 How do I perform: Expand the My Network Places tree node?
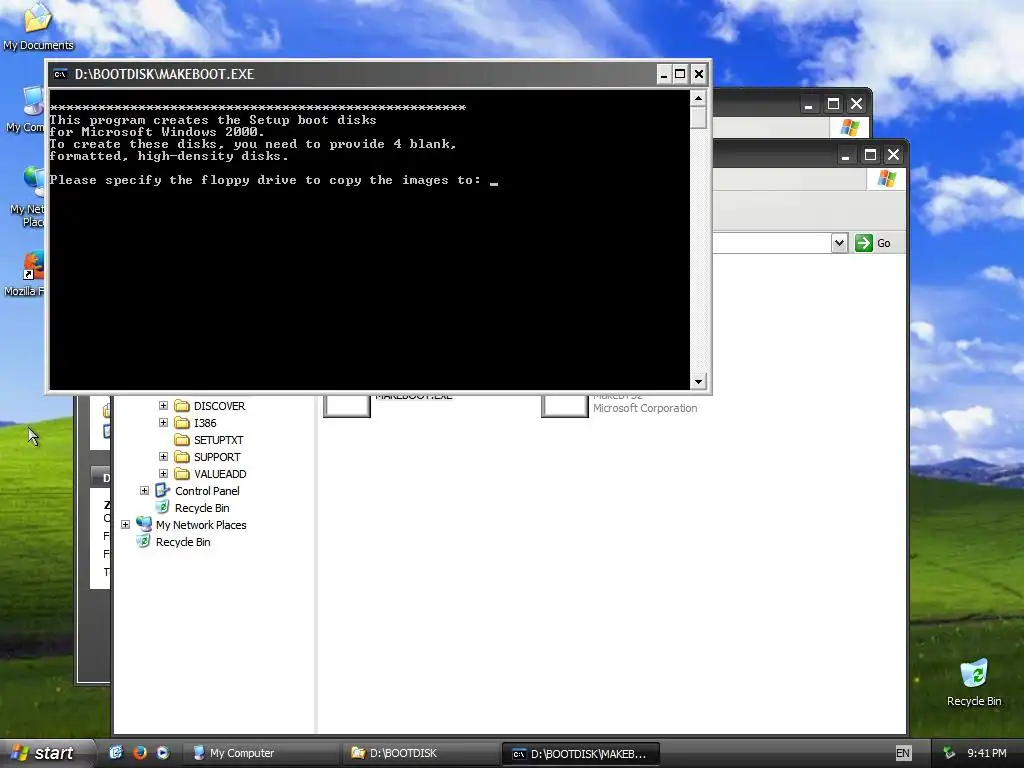pyautogui.click(x=125, y=524)
